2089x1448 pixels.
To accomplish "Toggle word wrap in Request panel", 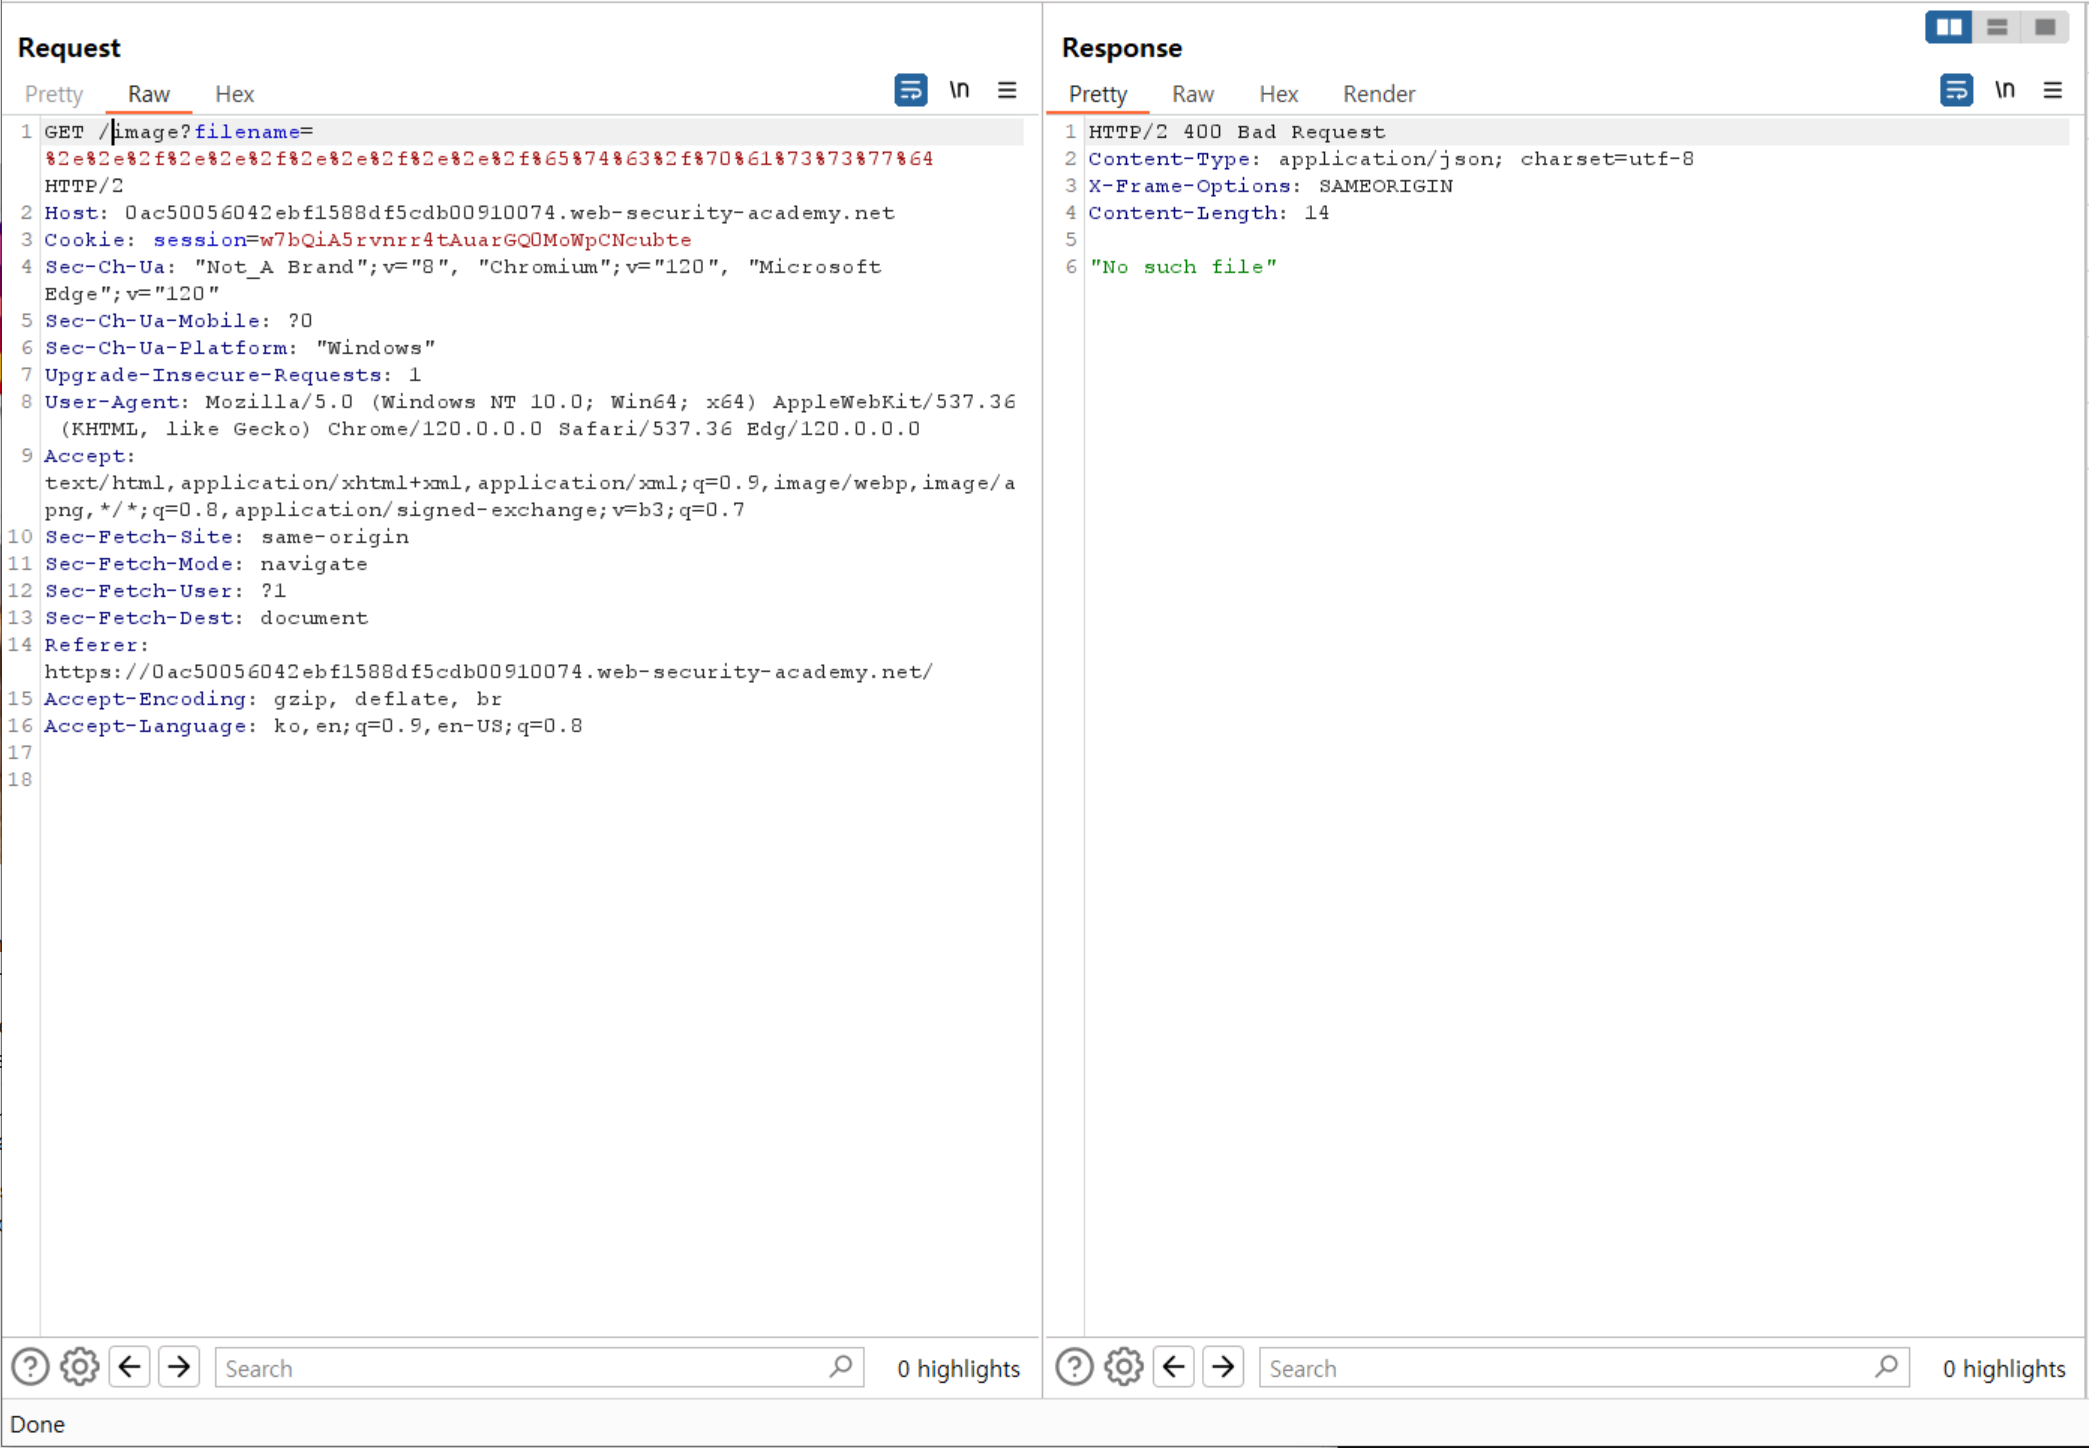I will (910, 91).
